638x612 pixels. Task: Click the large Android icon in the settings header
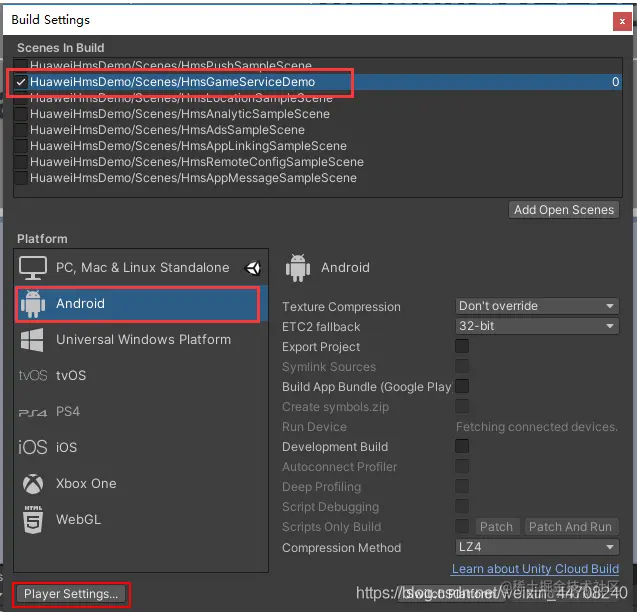coord(298,268)
